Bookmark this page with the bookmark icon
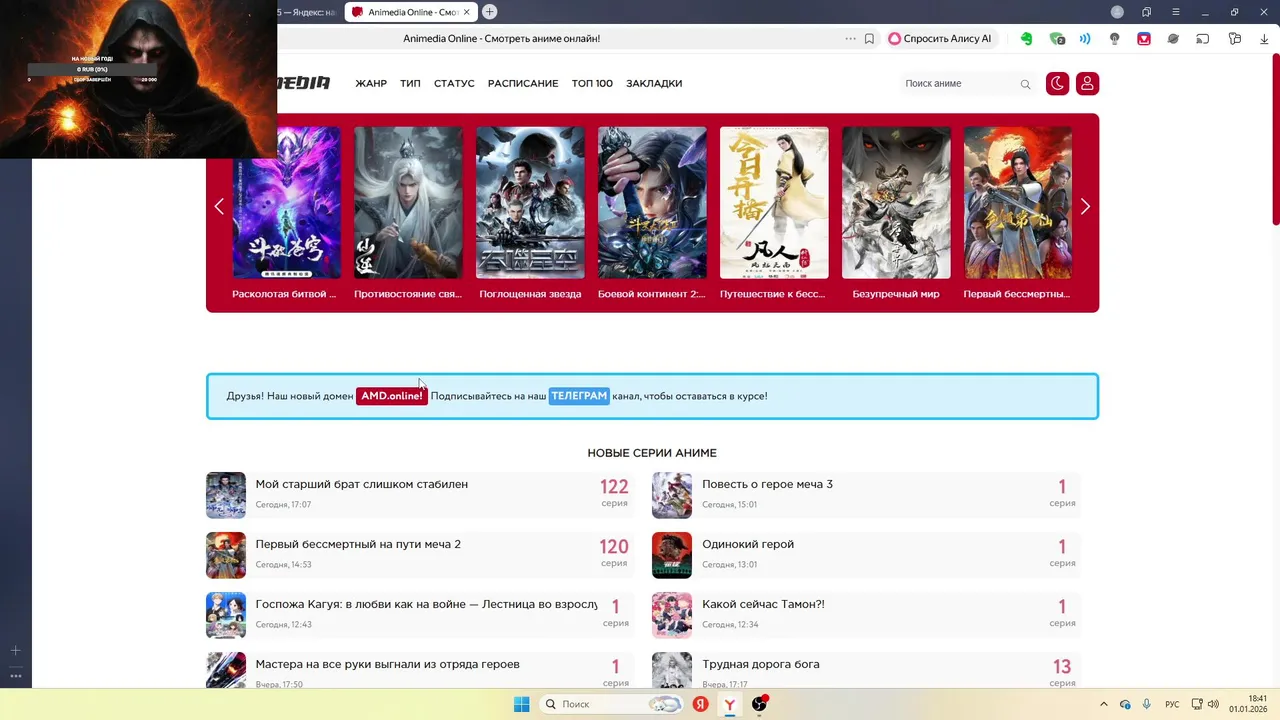Viewport: 1280px width, 720px height. coord(869,39)
